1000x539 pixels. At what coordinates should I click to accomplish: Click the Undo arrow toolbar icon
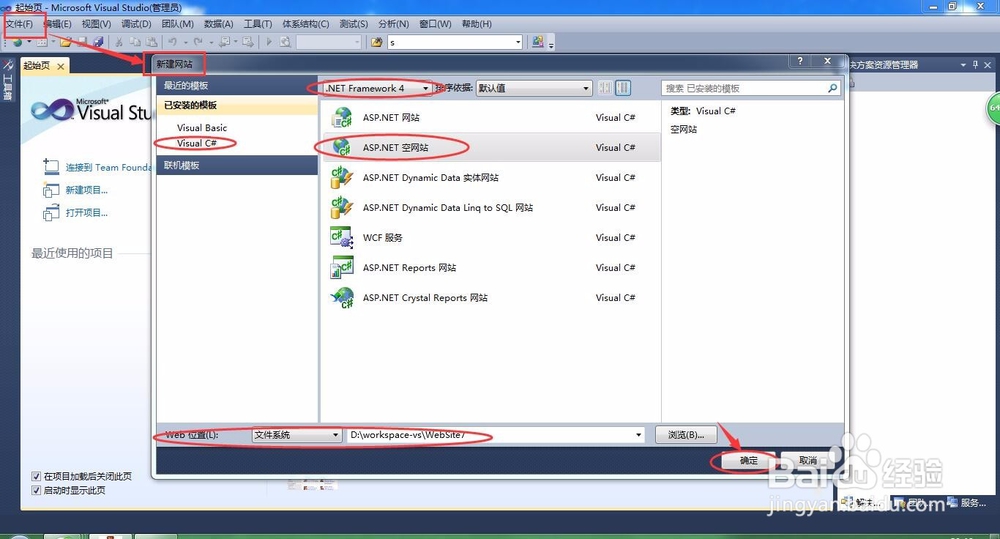(172, 42)
